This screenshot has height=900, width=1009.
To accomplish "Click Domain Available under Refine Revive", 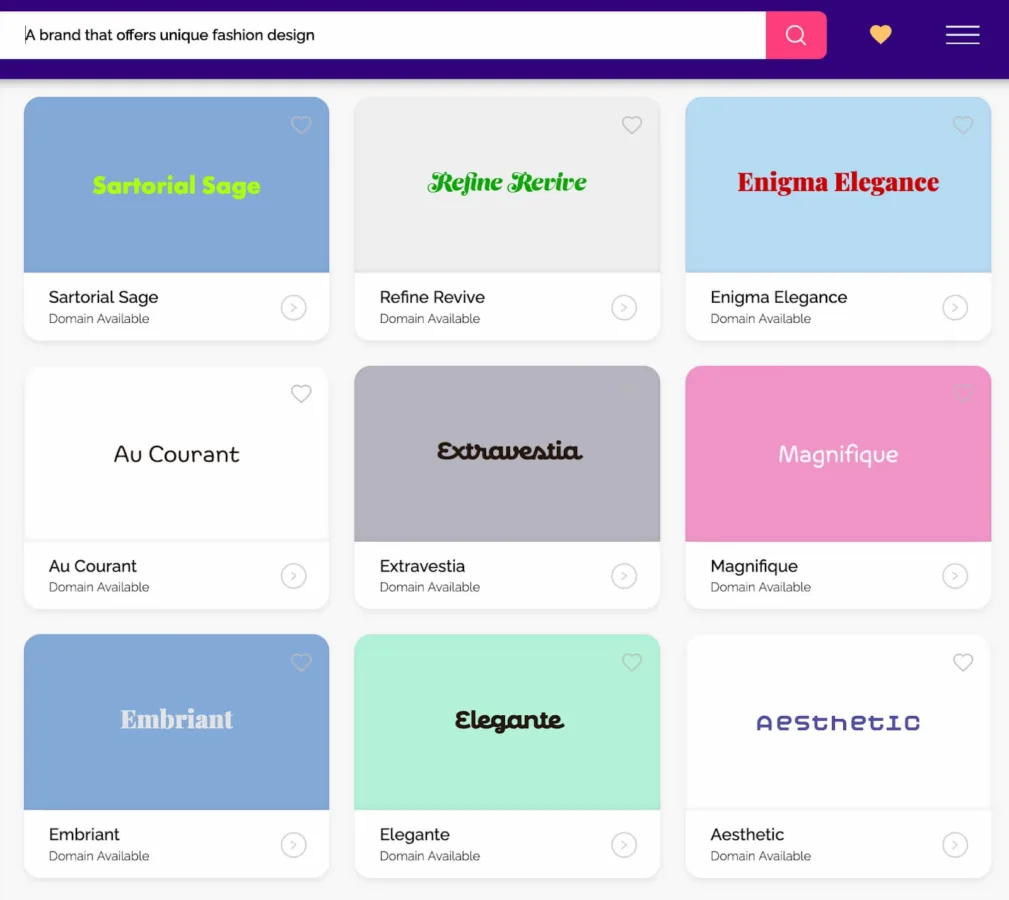I will click(x=430, y=318).
